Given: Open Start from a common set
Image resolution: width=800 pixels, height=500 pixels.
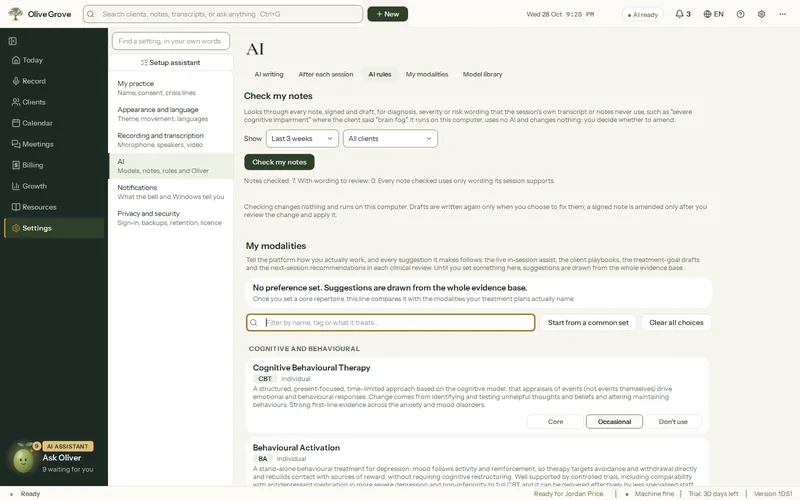Looking at the screenshot, I should click(x=588, y=322).
